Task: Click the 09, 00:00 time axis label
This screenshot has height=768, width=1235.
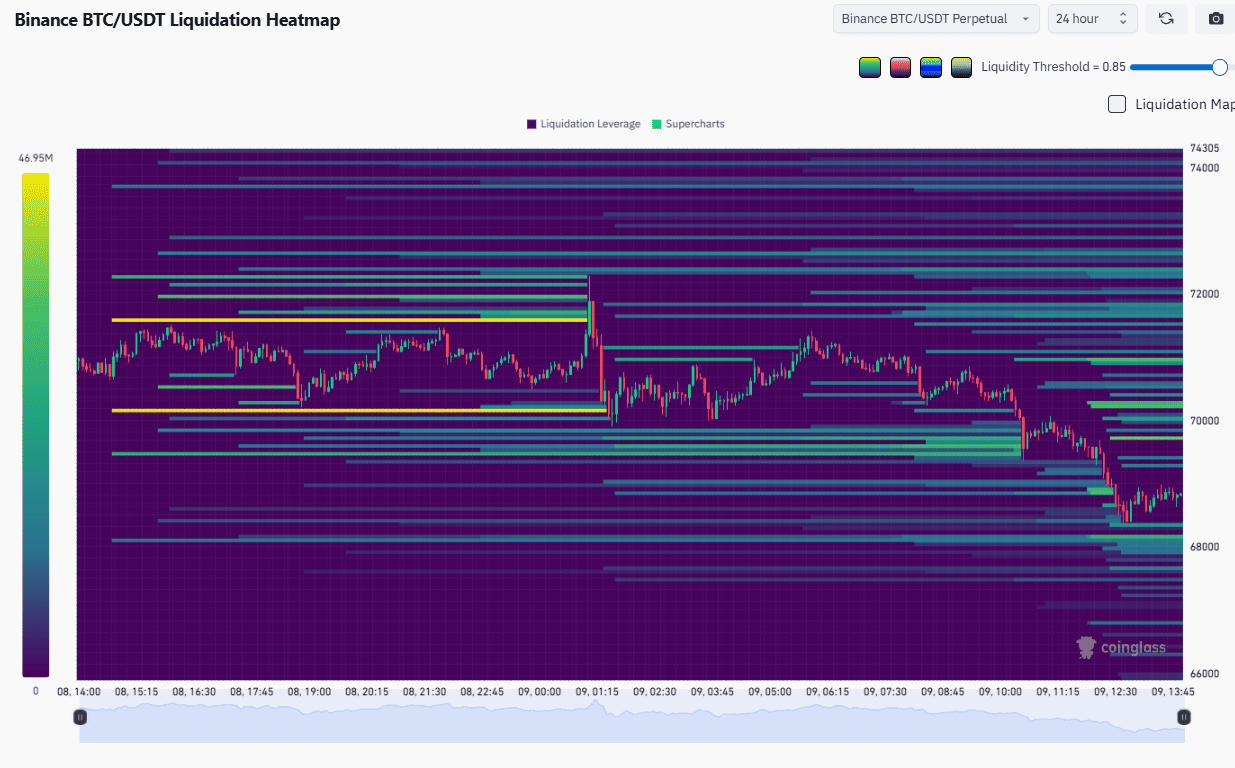Action: pos(539,691)
